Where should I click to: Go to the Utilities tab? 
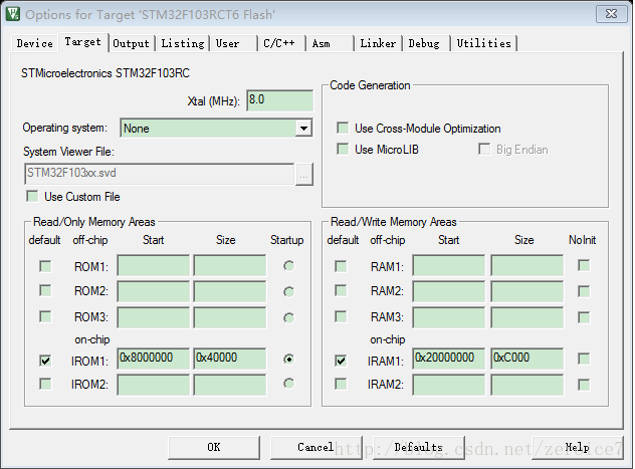[484, 43]
